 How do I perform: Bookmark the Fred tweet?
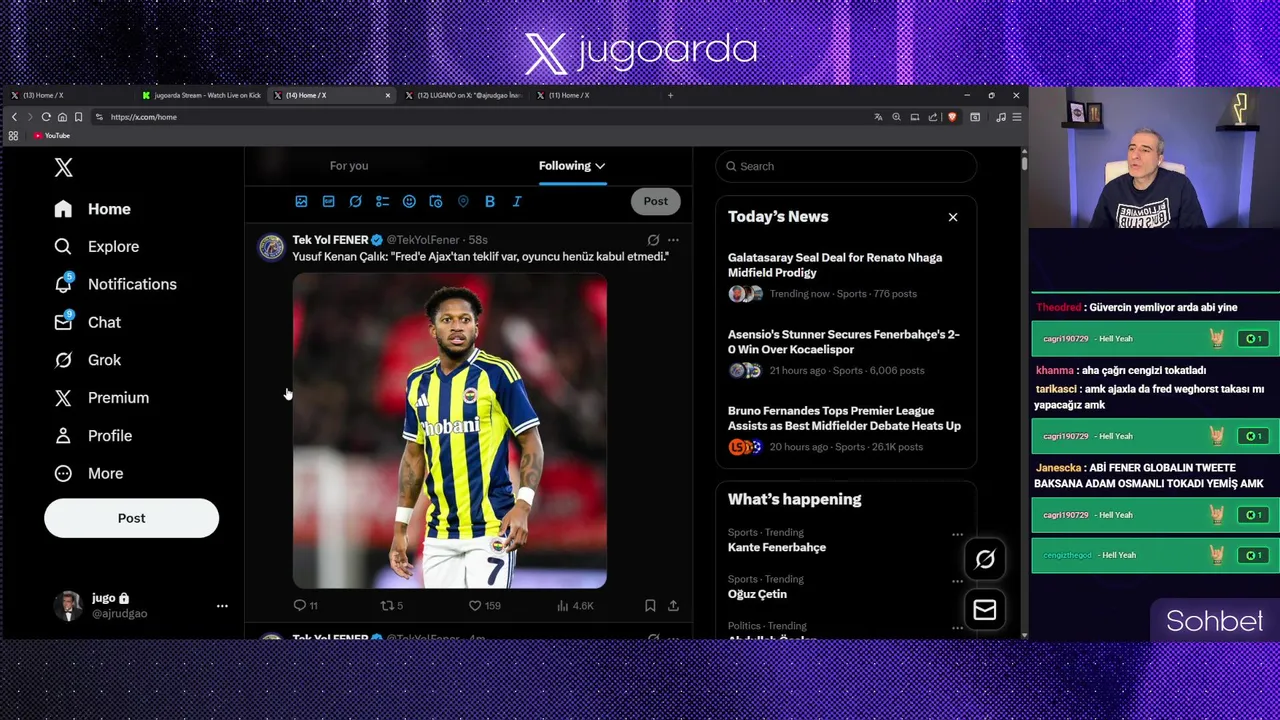(650, 605)
